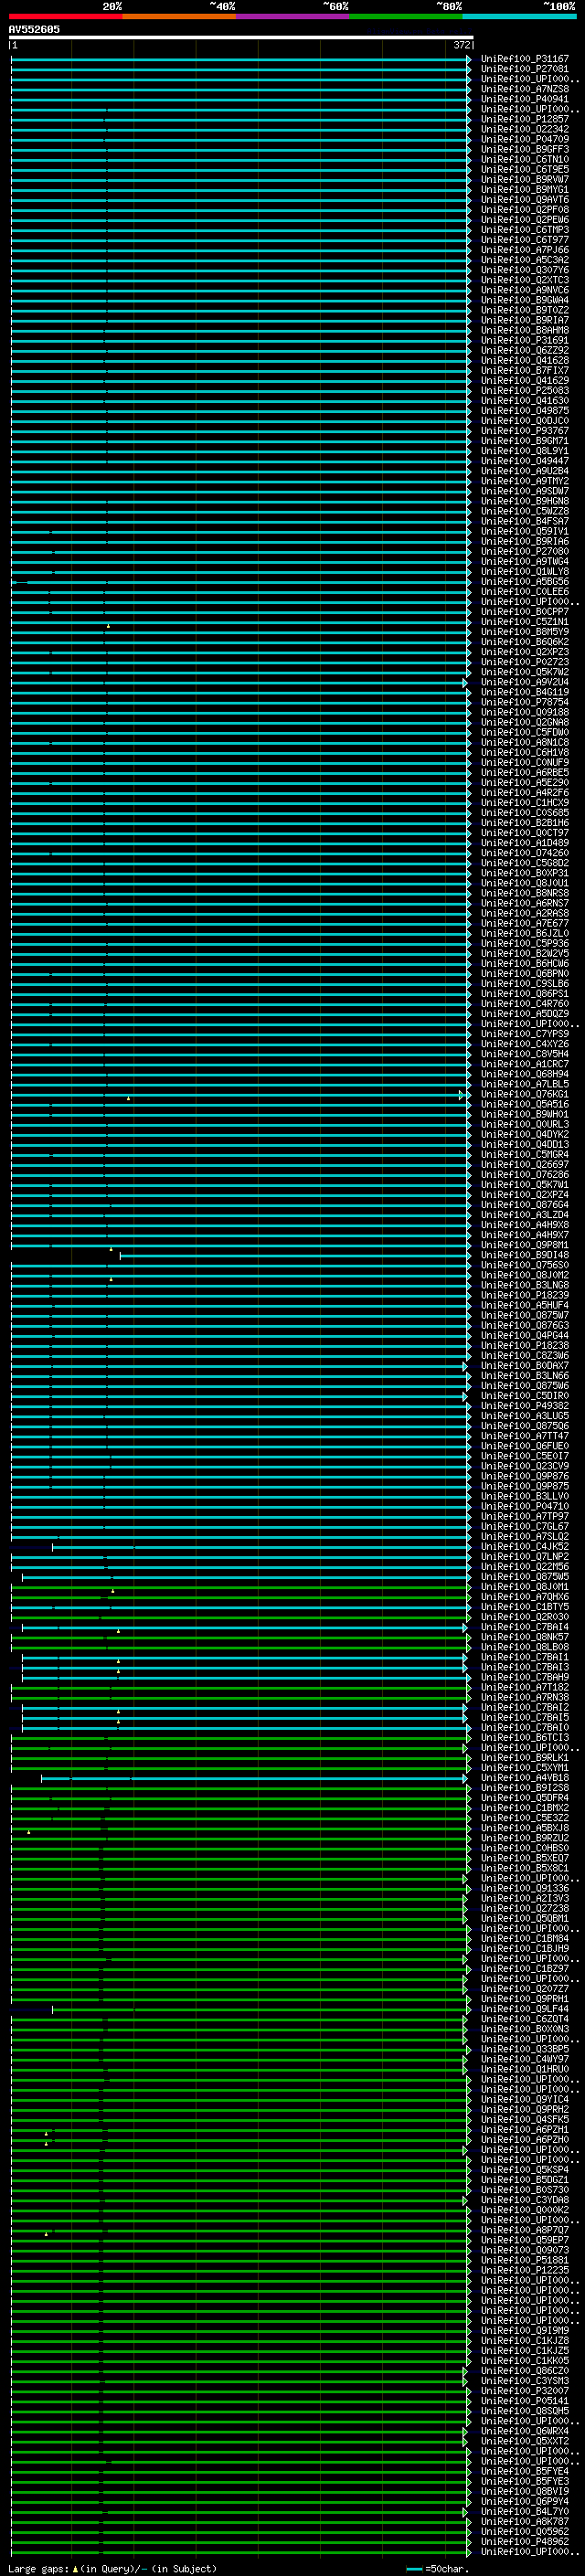Select hit label UniRef100_A7PJ66

tap(525, 250)
